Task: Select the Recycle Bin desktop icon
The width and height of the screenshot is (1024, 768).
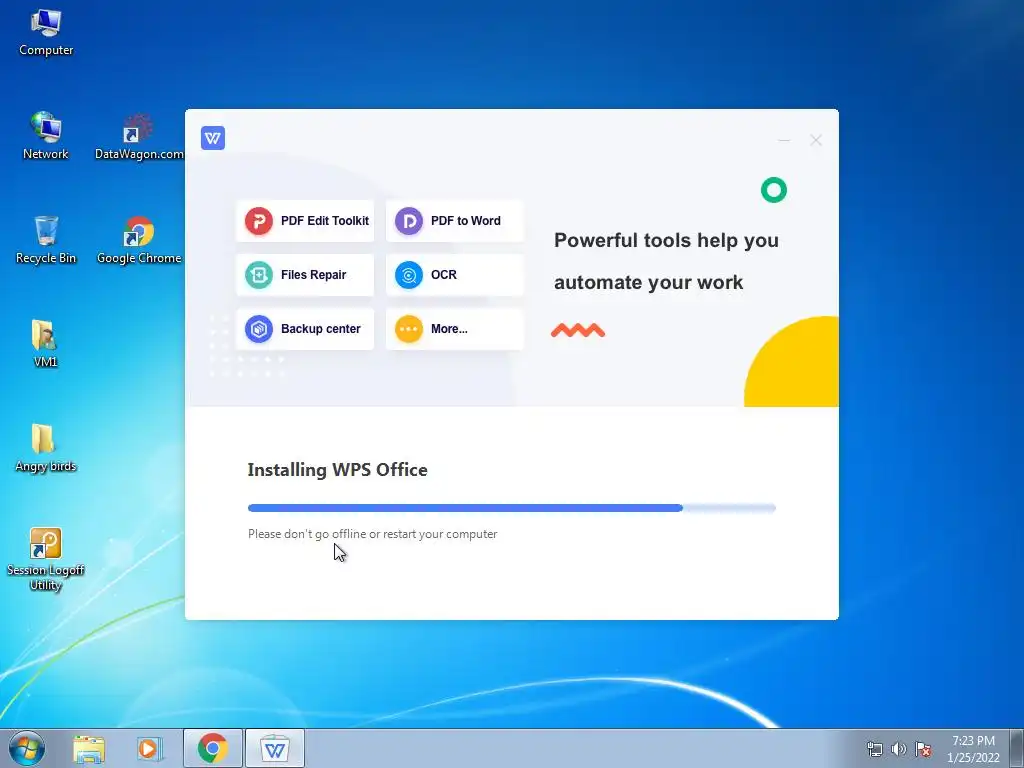Action: (46, 240)
